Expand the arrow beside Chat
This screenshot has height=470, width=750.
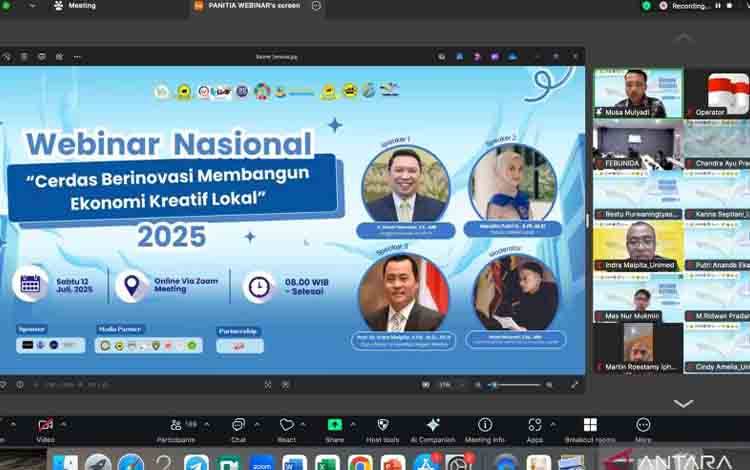257,424
